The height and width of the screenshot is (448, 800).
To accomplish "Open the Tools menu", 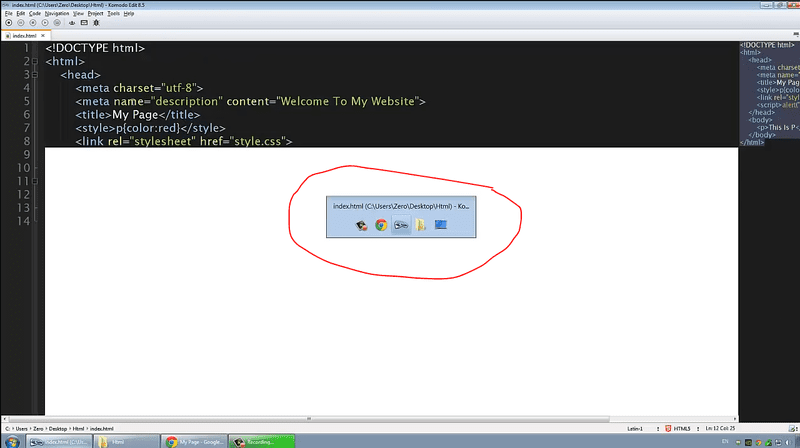I will [x=113, y=14].
